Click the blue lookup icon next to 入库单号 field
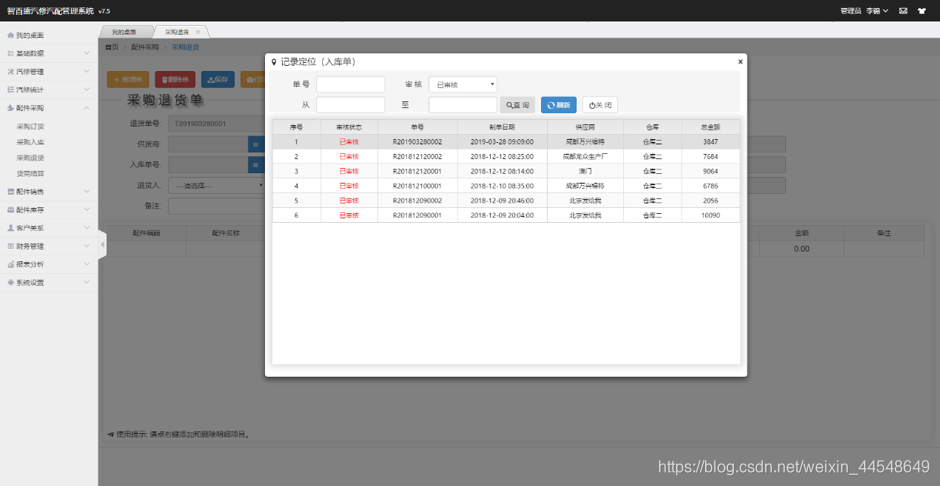 [x=256, y=165]
